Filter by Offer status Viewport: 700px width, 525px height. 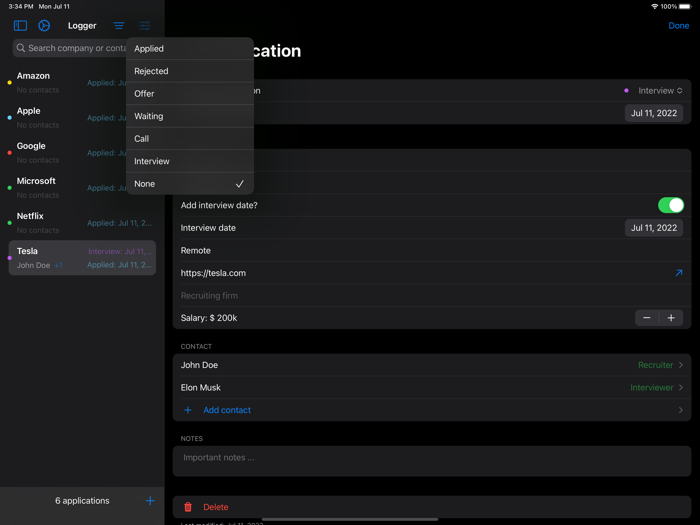pos(190,94)
